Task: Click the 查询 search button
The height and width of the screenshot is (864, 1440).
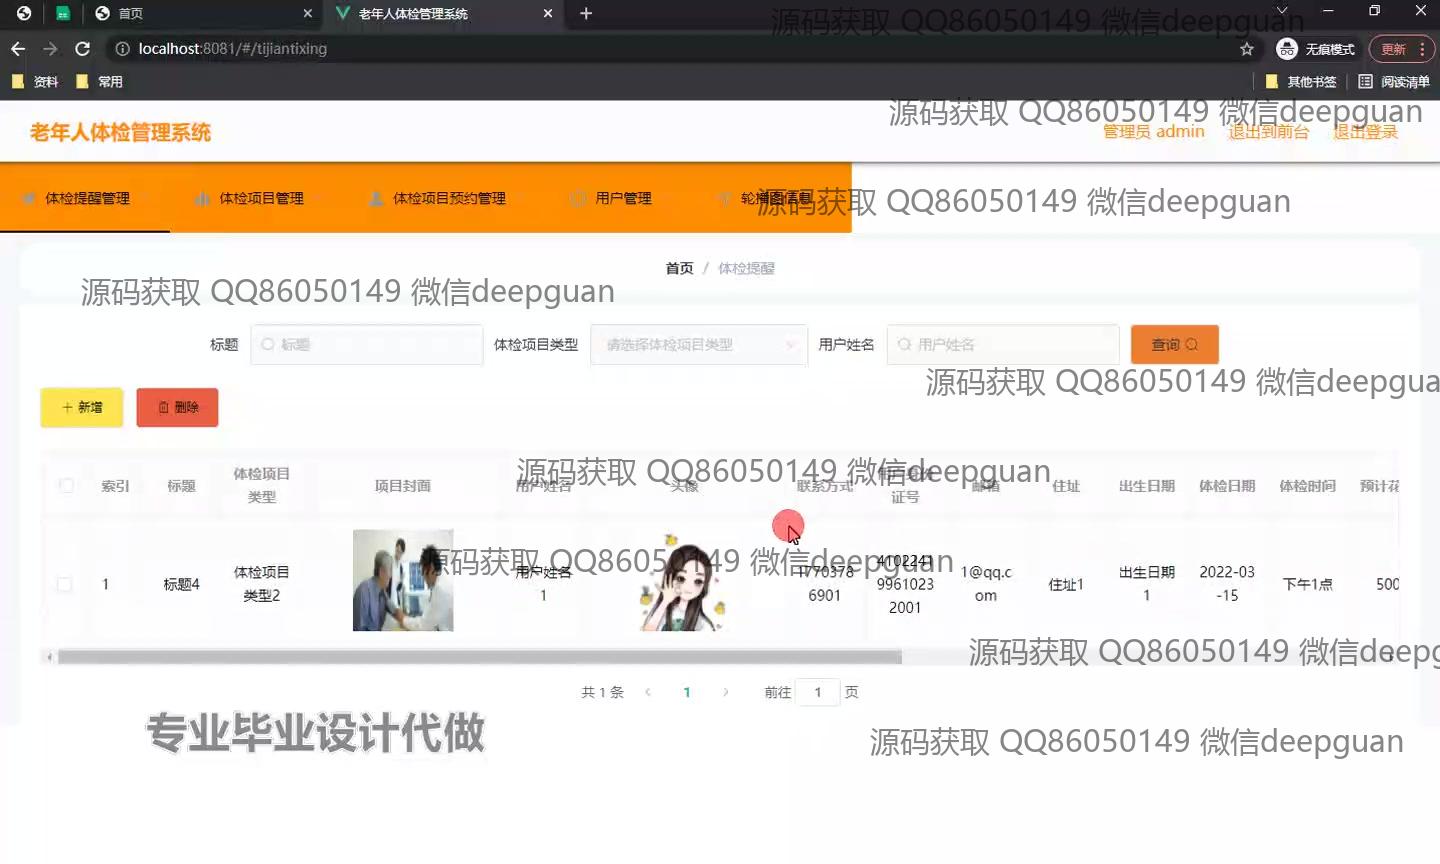Action: click(1174, 345)
